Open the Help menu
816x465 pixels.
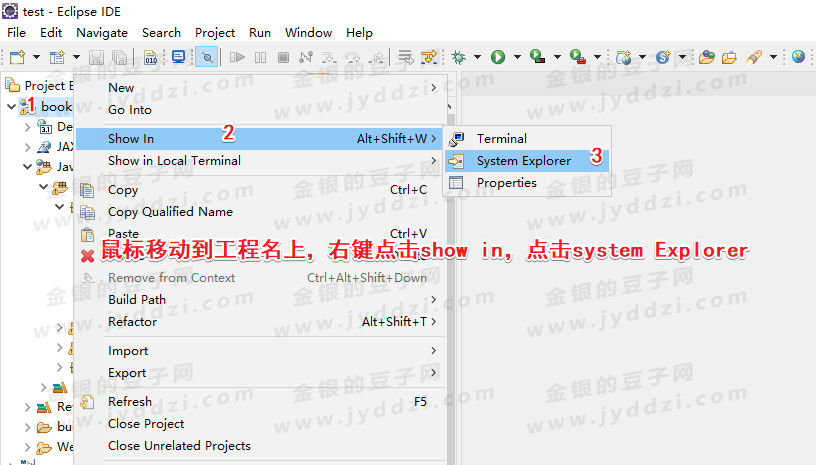[x=360, y=32]
